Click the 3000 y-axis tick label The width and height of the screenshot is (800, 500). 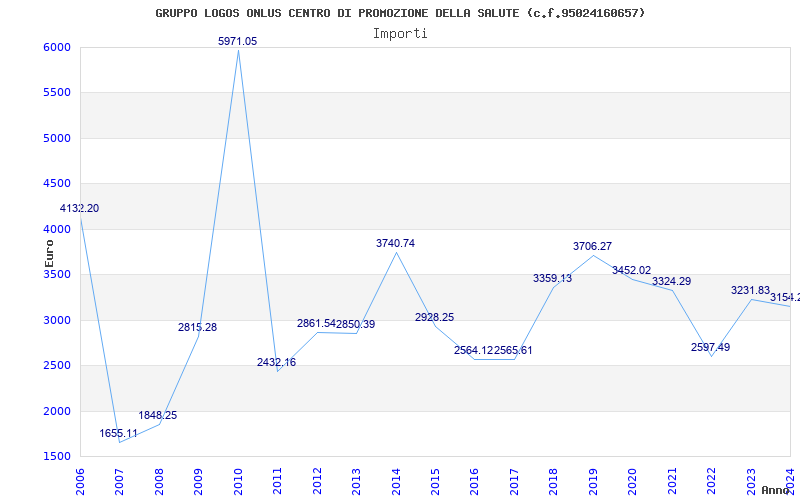click(57, 320)
